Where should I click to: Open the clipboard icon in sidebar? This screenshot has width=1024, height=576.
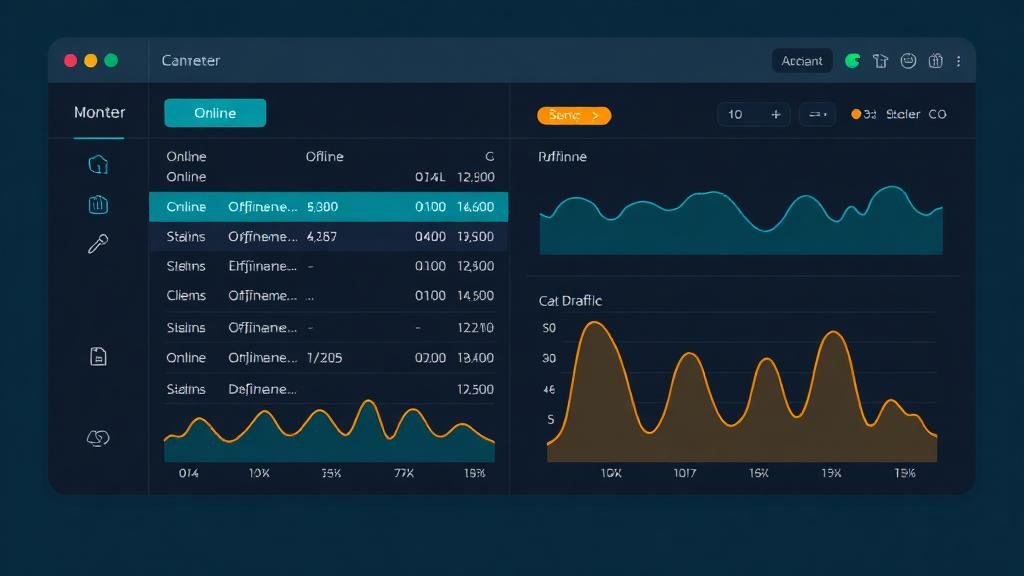point(98,204)
